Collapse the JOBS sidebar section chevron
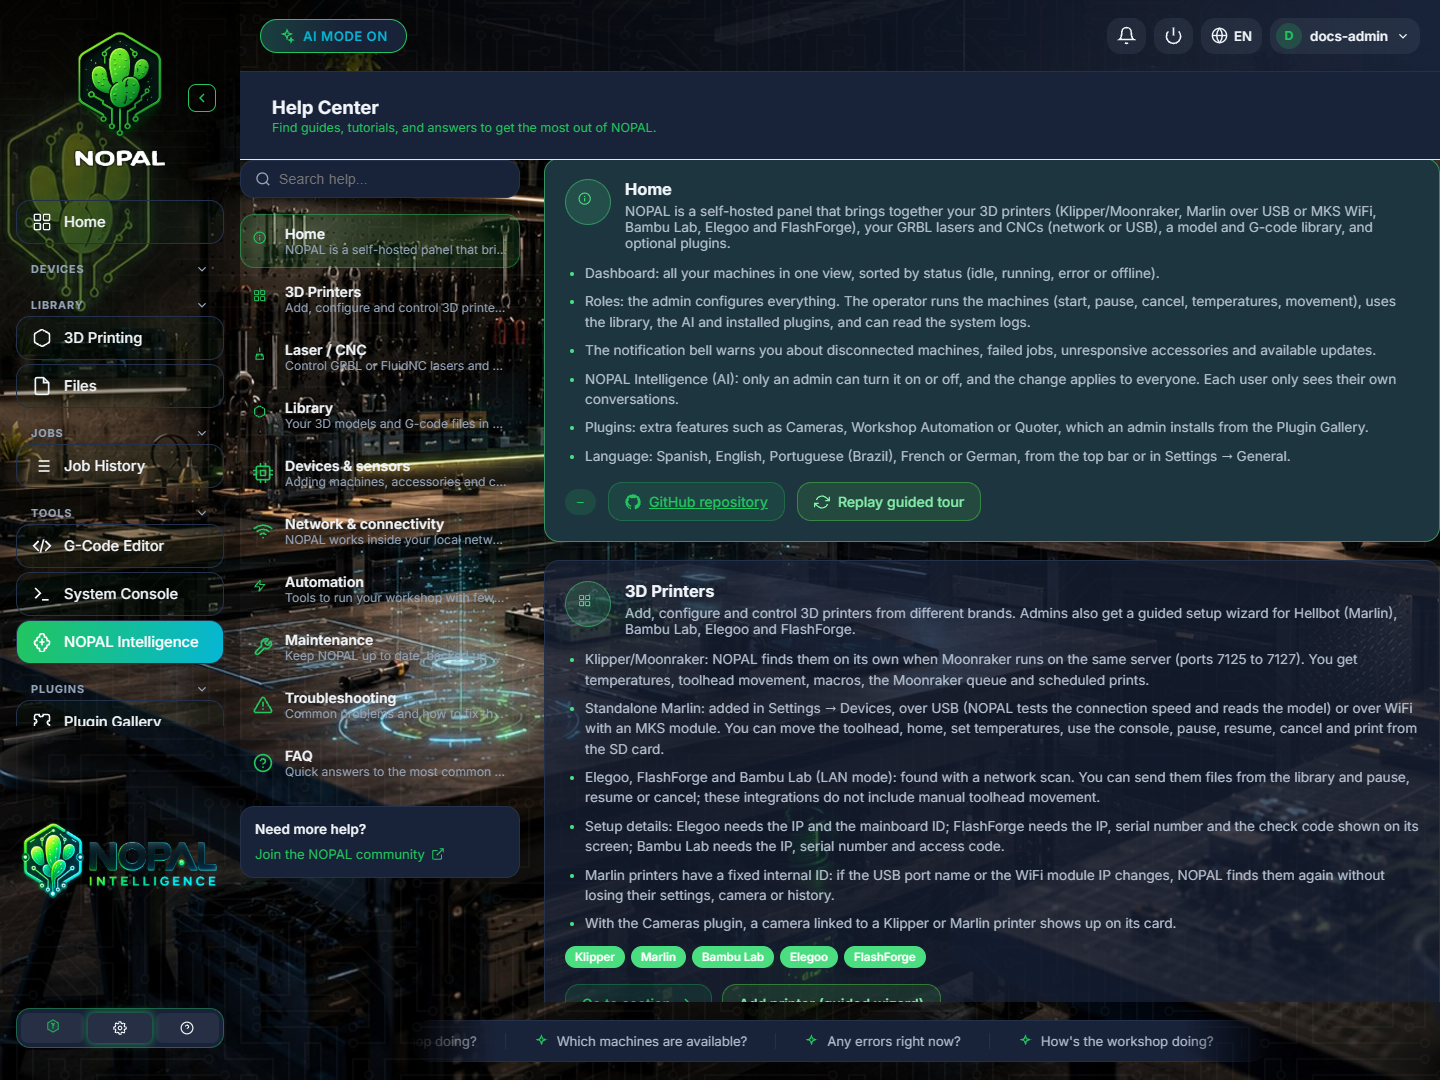The image size is (1440, 1080). coord(202,433)
